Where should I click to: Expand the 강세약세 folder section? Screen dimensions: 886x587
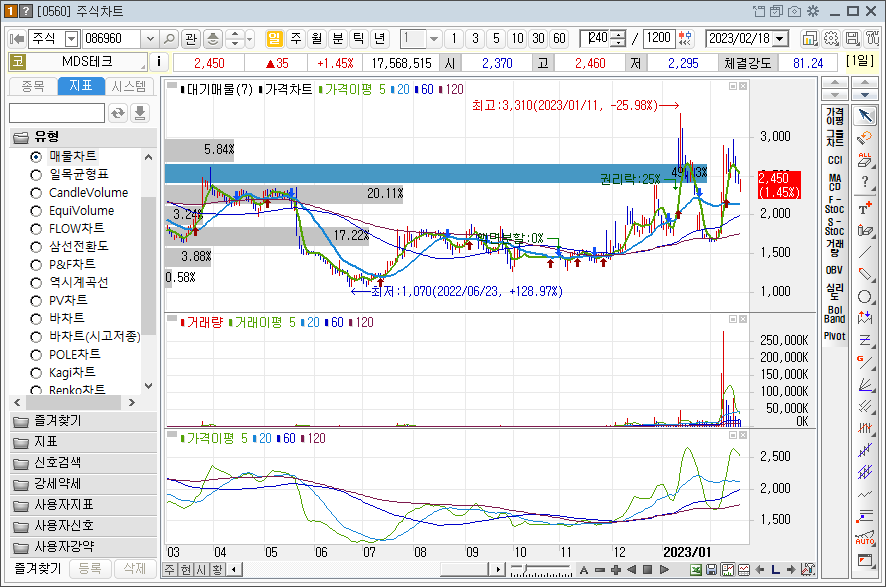tap(83, 484)
